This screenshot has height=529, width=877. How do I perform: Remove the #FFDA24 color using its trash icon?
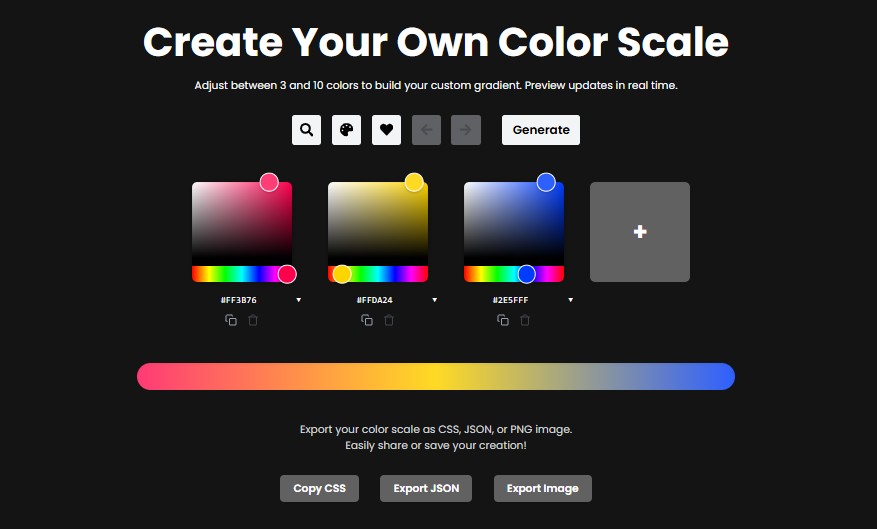[389, 320]
